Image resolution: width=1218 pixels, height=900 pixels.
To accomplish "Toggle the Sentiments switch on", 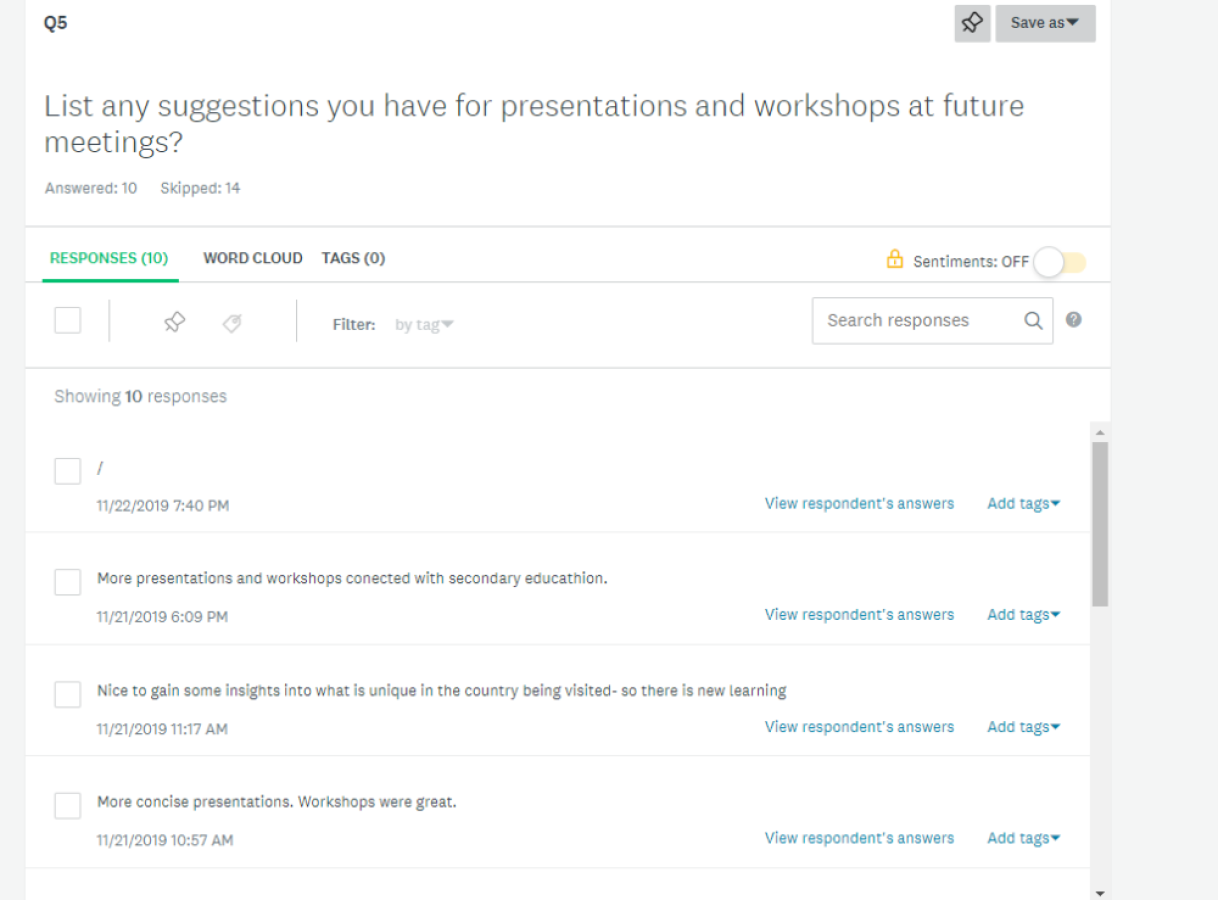I will pyautogui.click(x=1060, y=262).
